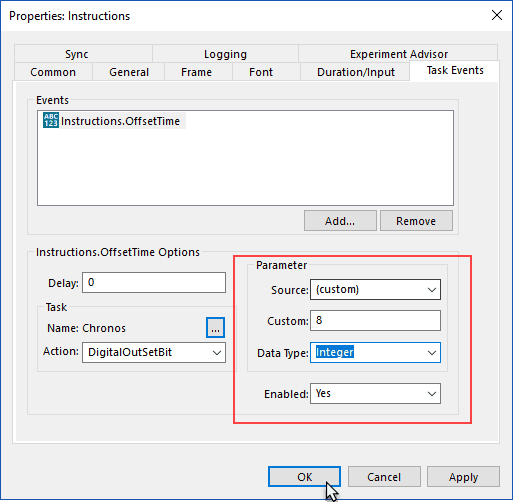513x502 pixels.
Task: Expand the Source dropdown arrow
Action: [x=432, y=290]
